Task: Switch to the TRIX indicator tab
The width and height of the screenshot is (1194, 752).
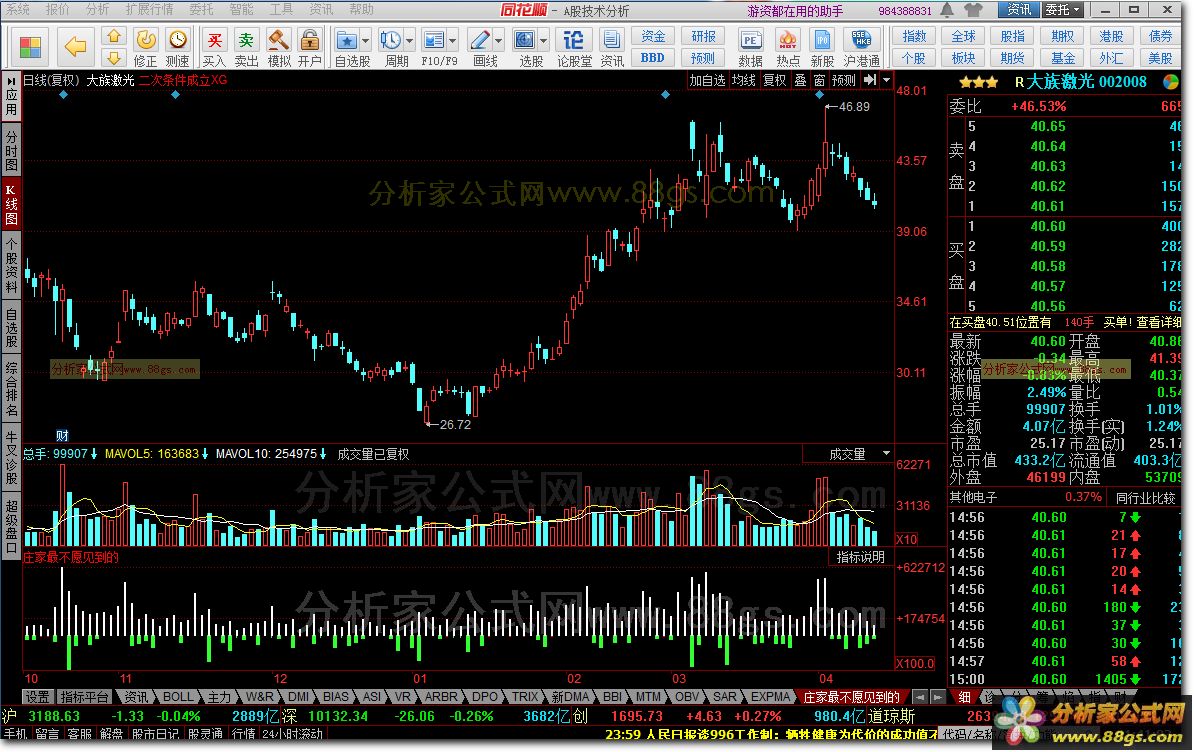Action: coord(525,696)
